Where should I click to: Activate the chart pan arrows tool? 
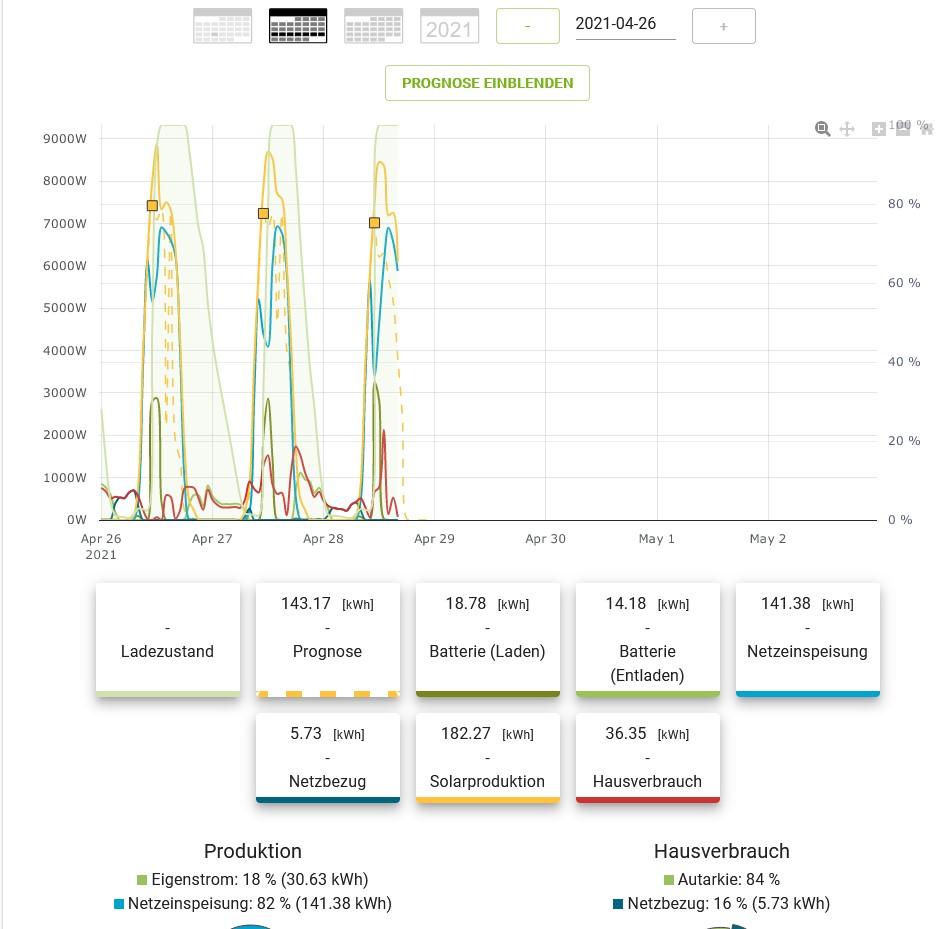click(847, 128)
